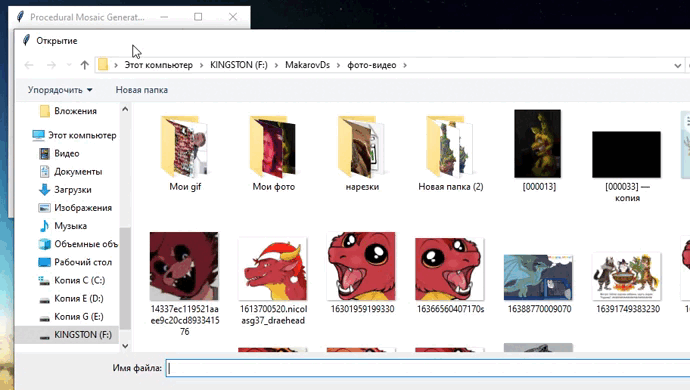690x390 pixels.
Task: Go back with the left arrow button
Action: [x=29, y=65]
